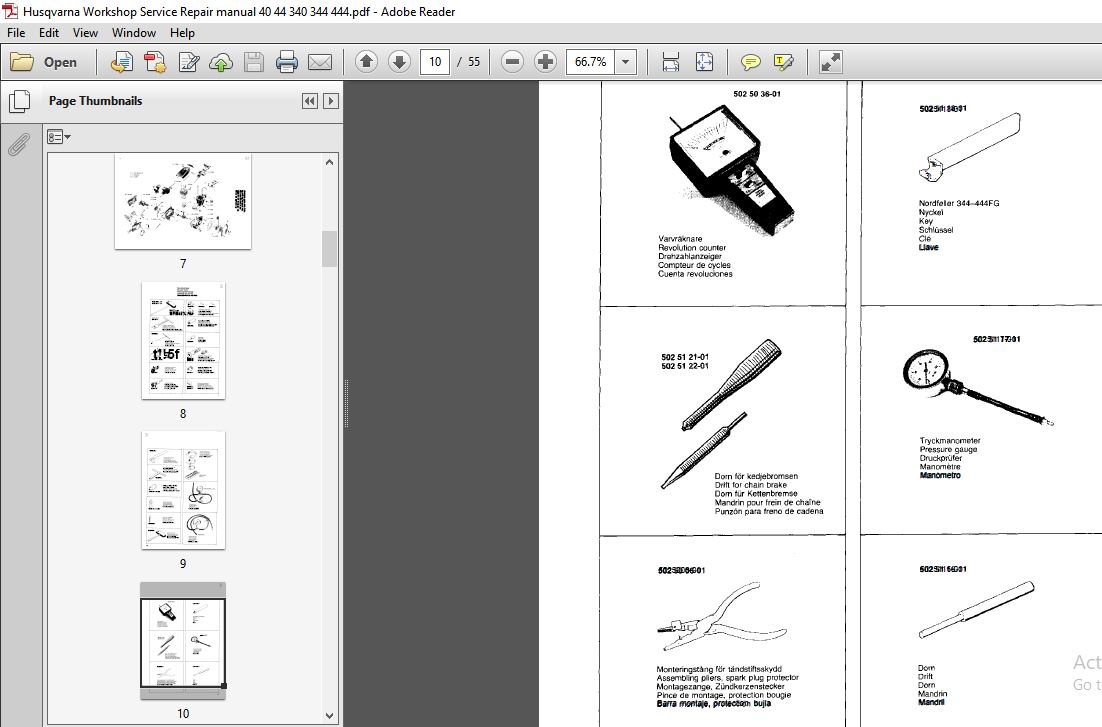Select the page 9 thumbnail
The image size is (1102, 727).
pos(183,490)
